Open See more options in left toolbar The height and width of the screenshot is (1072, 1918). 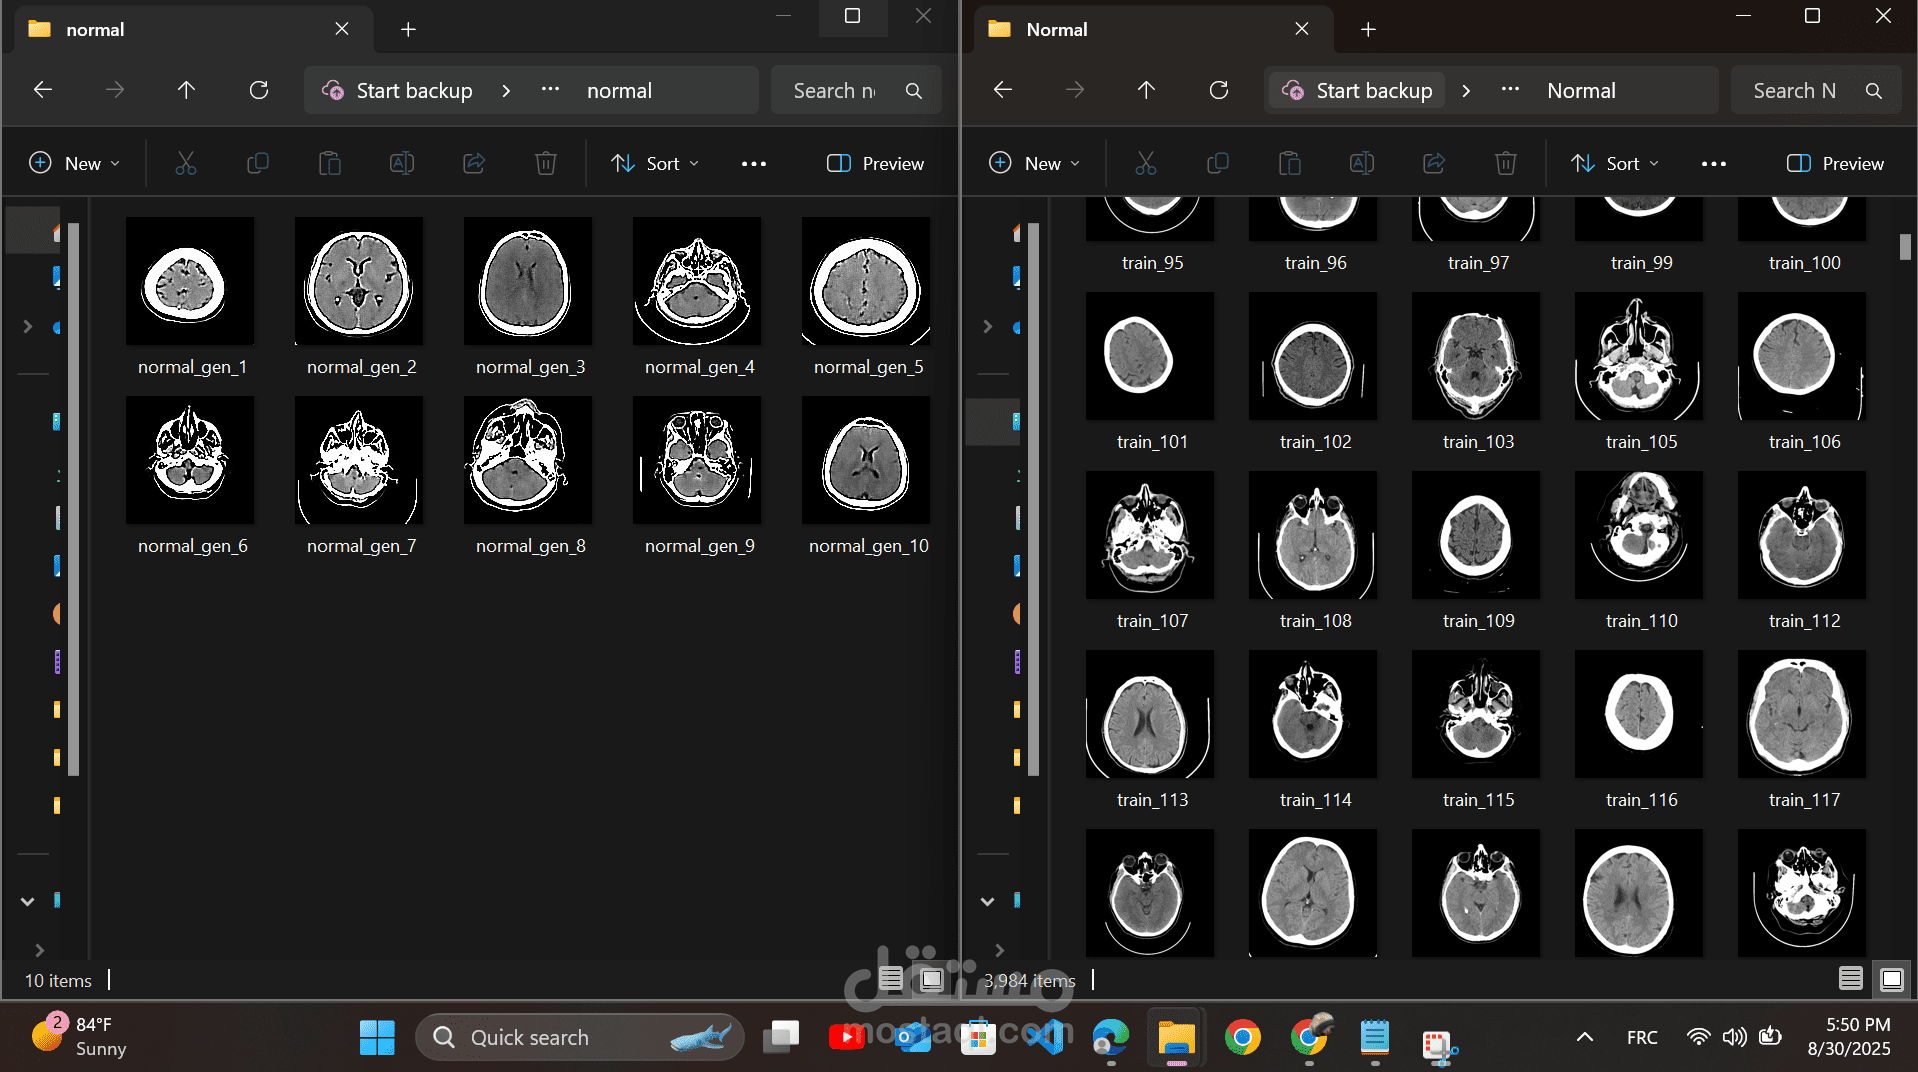pyautogui.click(x=754, y=163)
